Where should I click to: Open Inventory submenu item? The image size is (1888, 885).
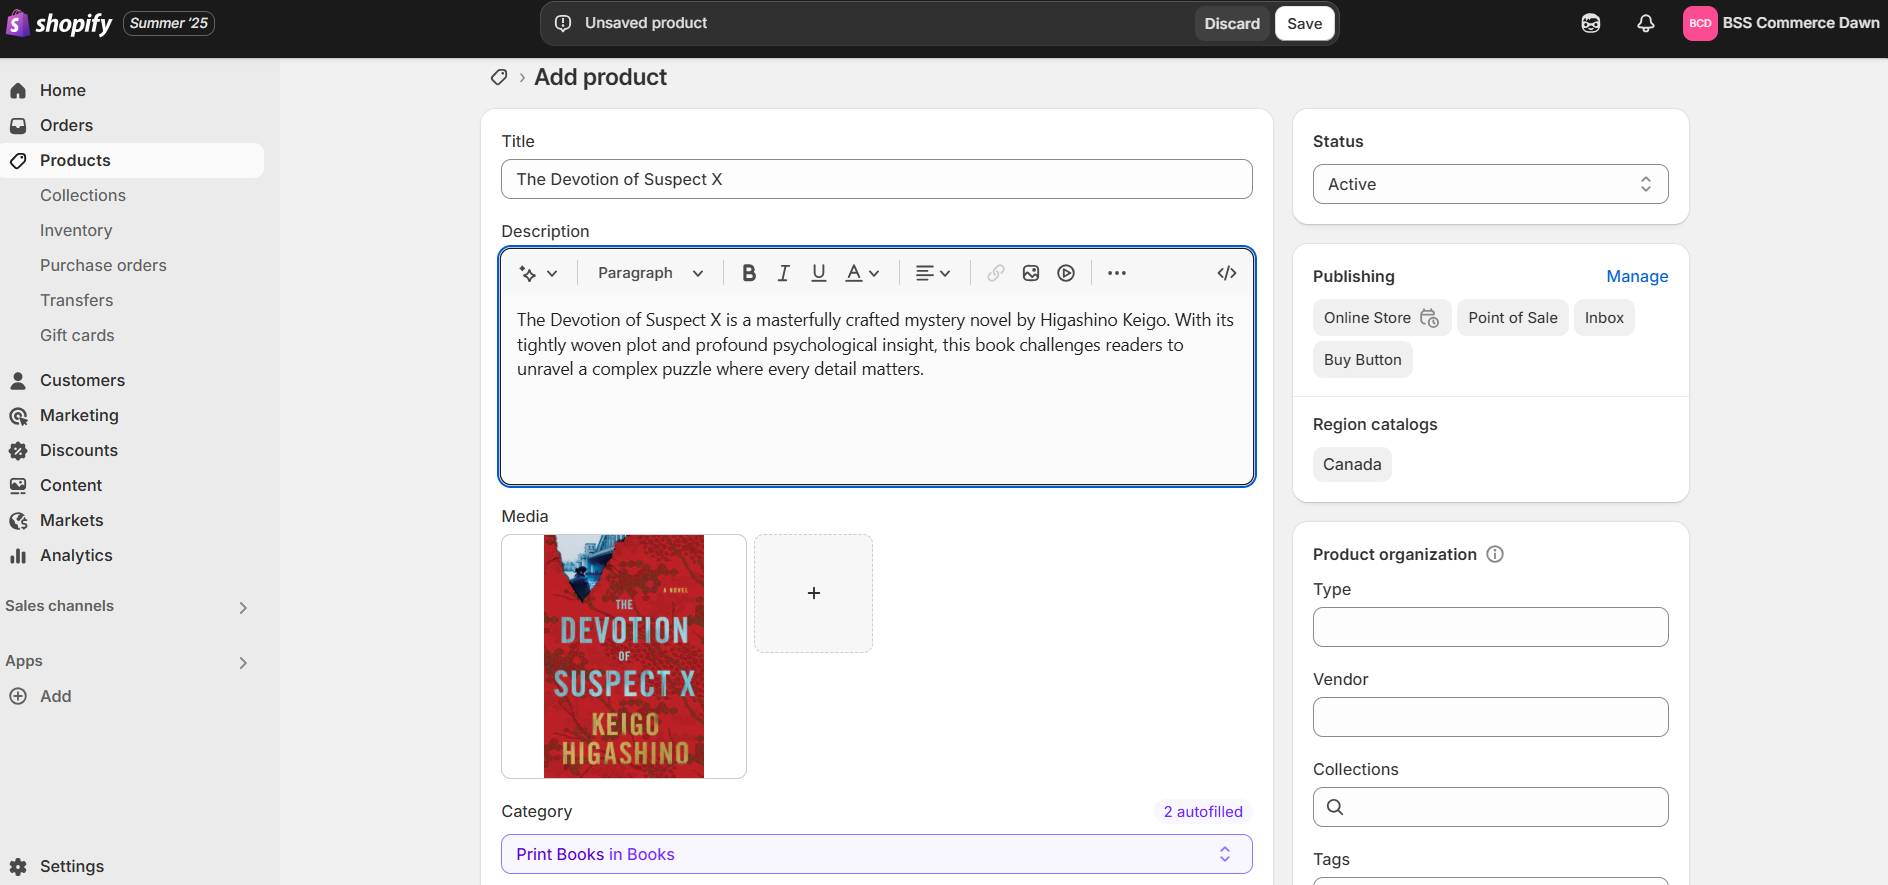coord(76,230)
